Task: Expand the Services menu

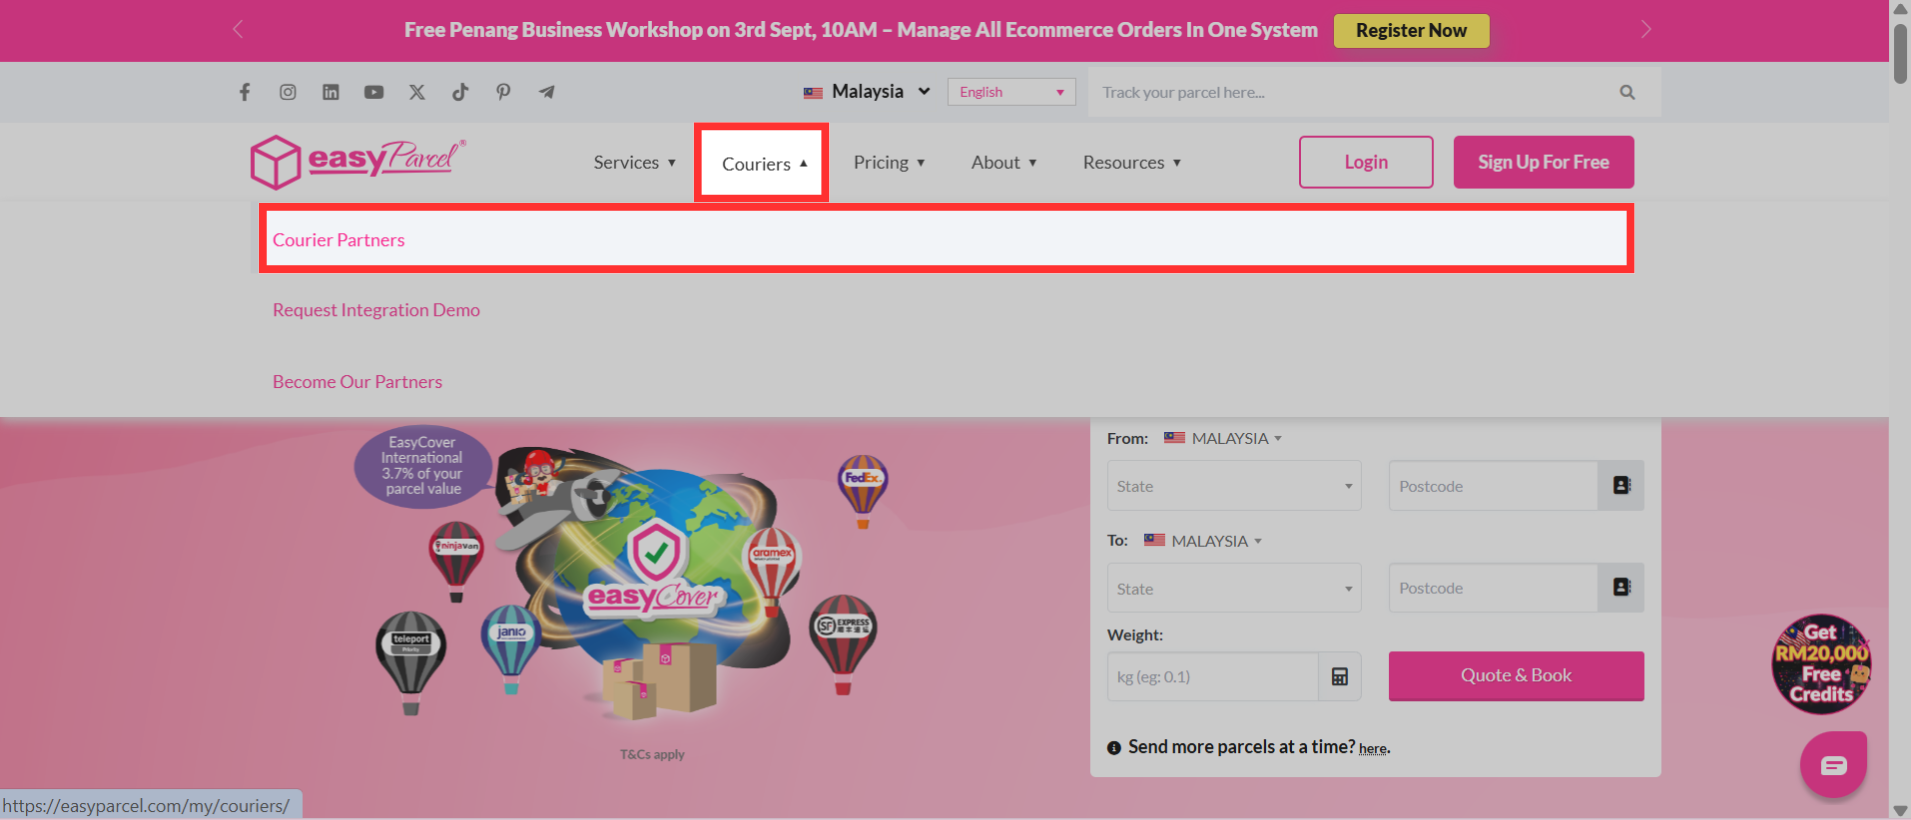Action: (635, 162)
